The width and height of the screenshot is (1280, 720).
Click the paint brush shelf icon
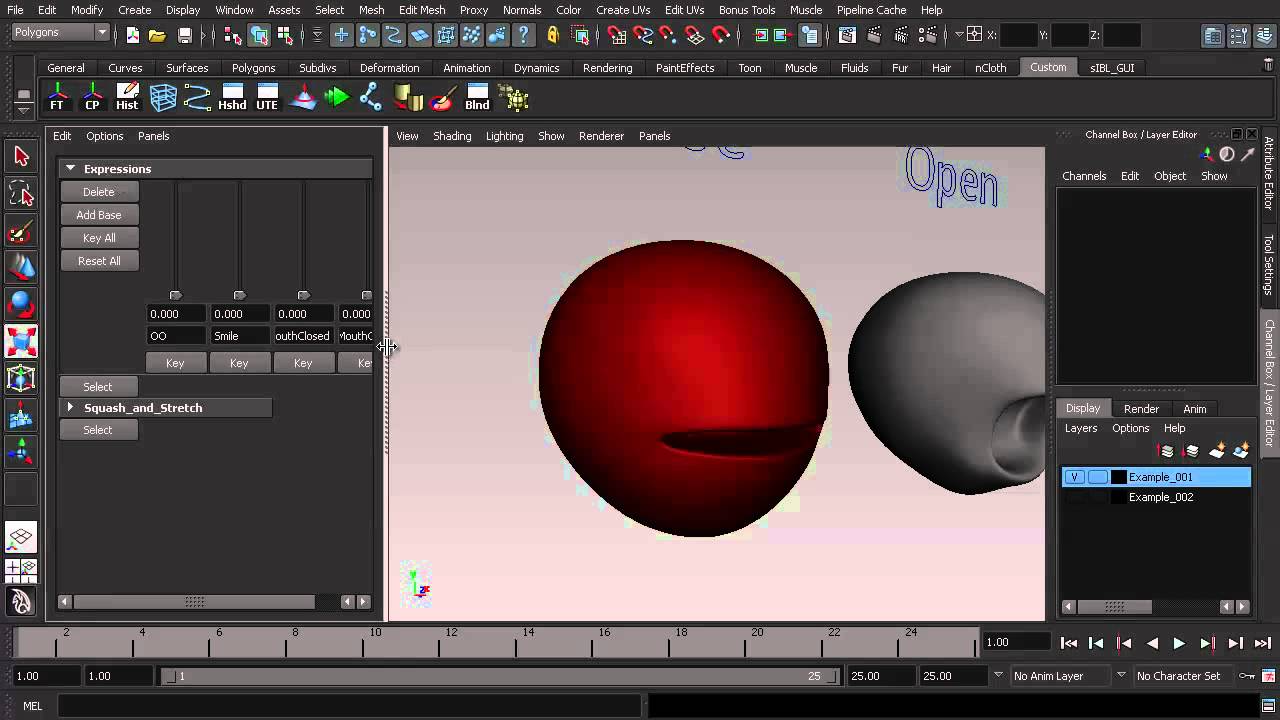tap(442, 98)
